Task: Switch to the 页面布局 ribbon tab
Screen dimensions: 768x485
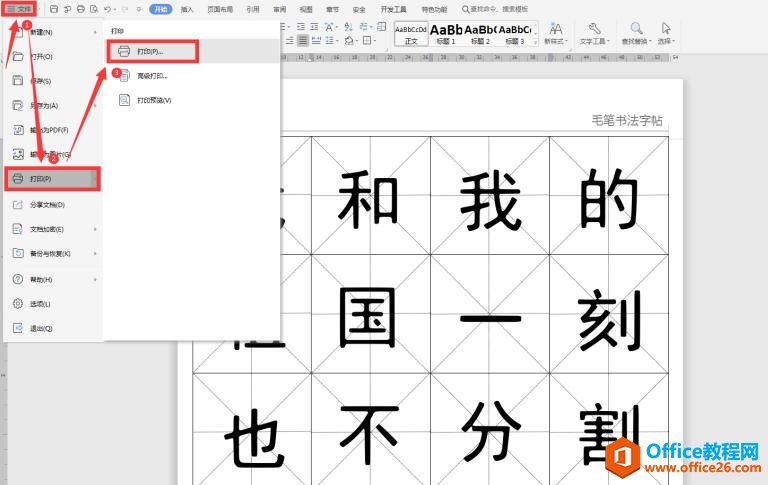Action: point(220,9)
